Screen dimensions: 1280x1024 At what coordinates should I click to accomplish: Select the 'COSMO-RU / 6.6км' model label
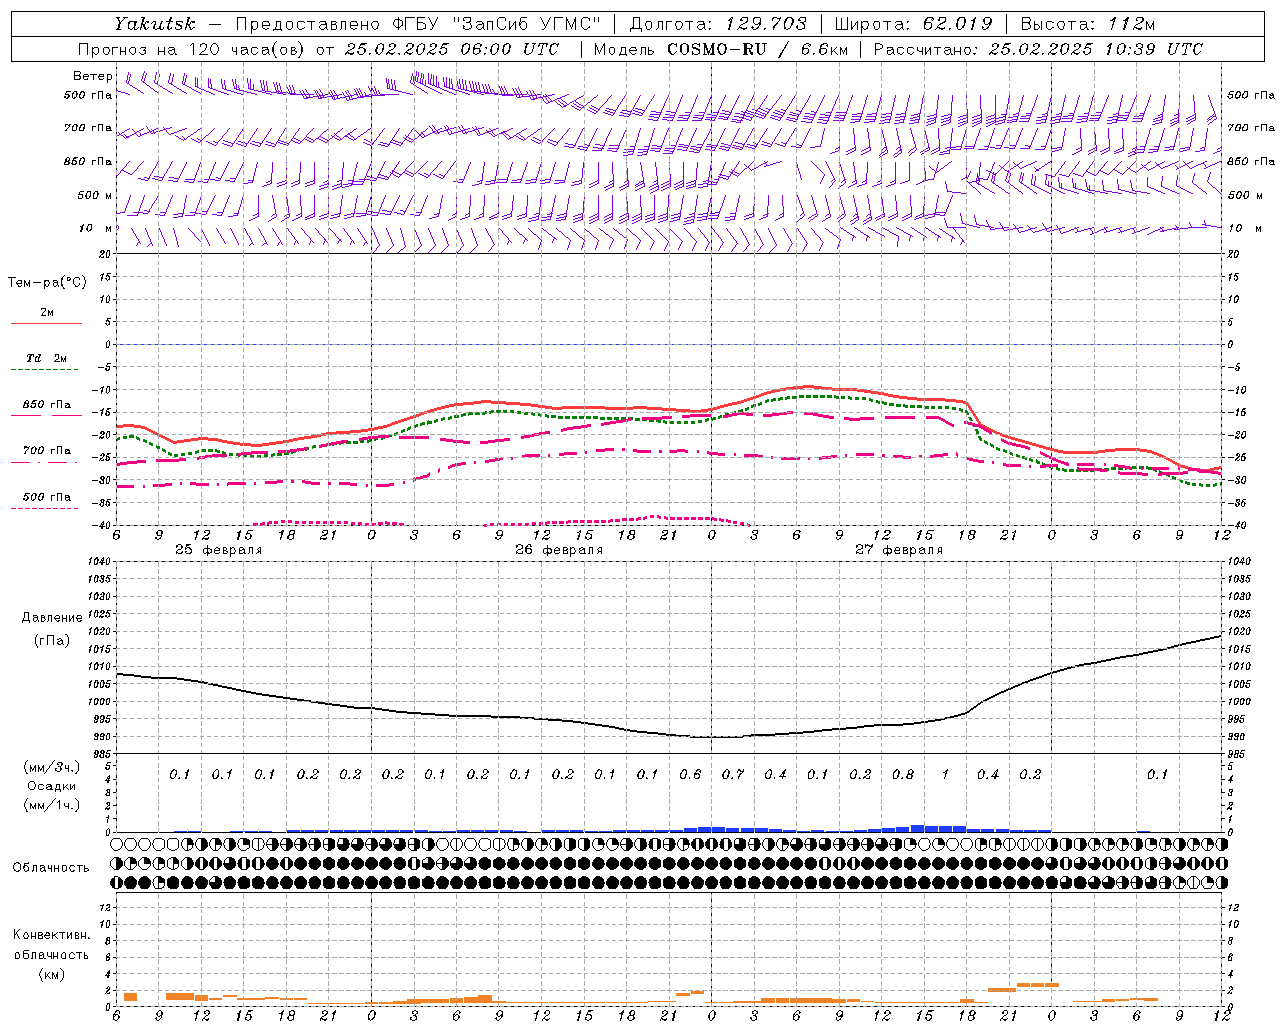(757, 48)
